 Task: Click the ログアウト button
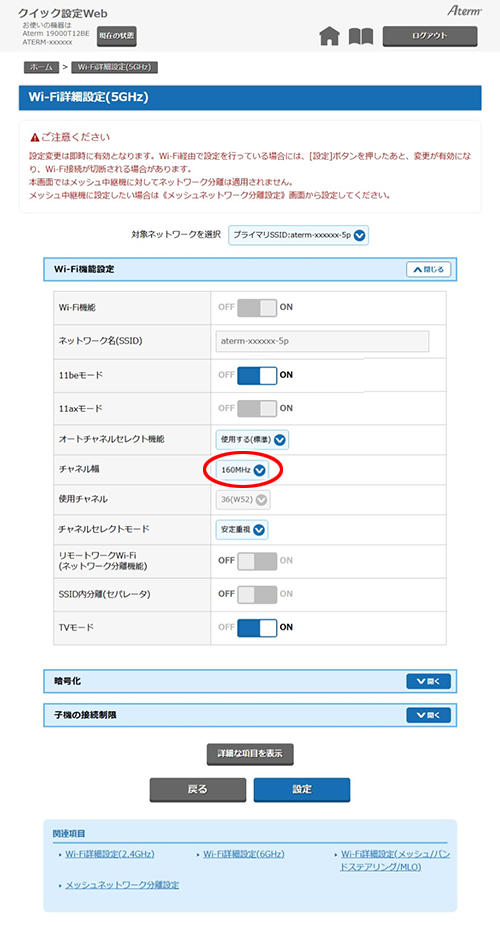430,36
